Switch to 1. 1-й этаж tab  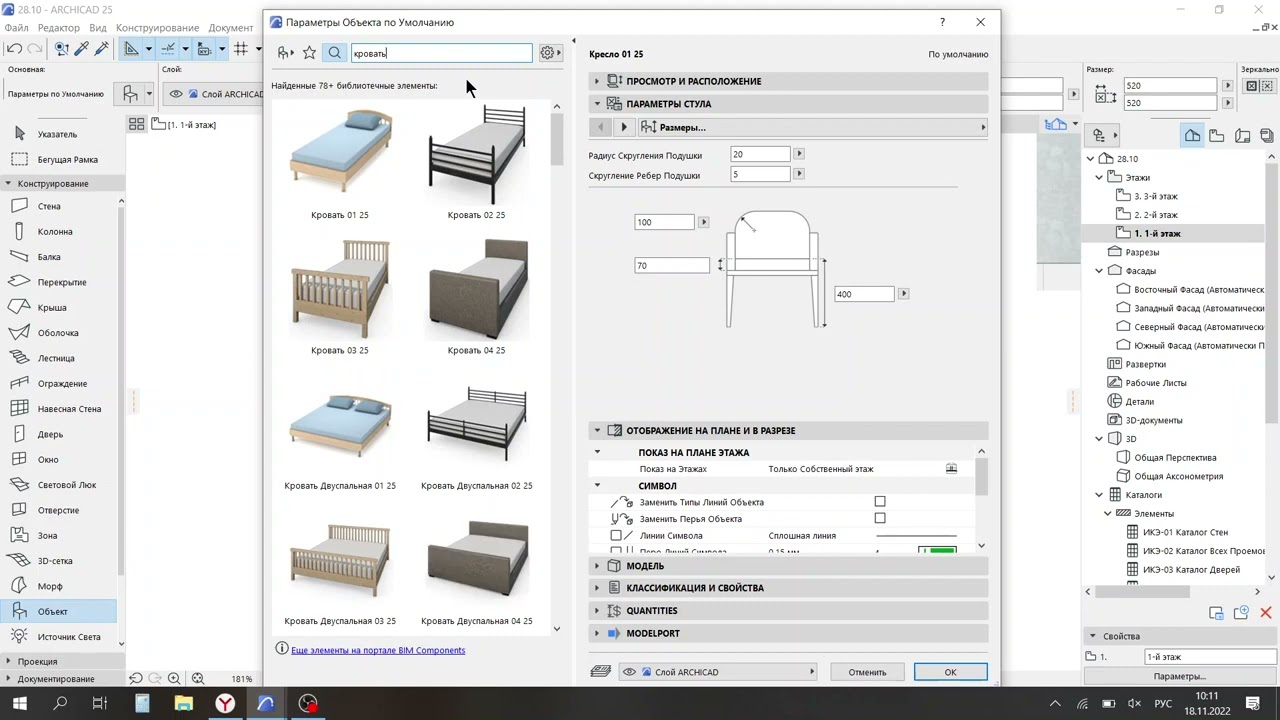183,125
